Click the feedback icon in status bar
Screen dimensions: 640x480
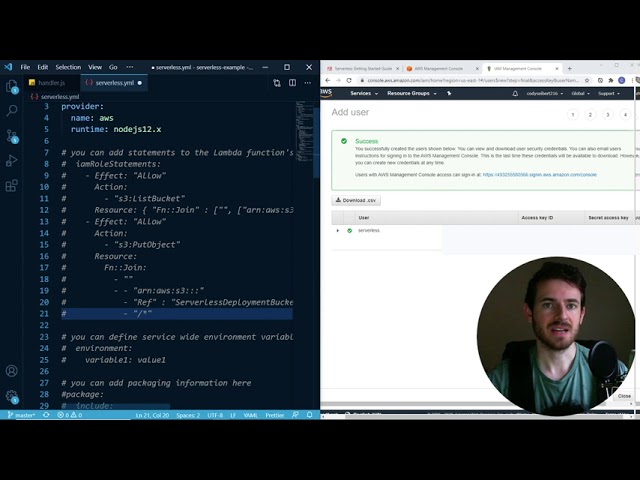click(295, 415)
